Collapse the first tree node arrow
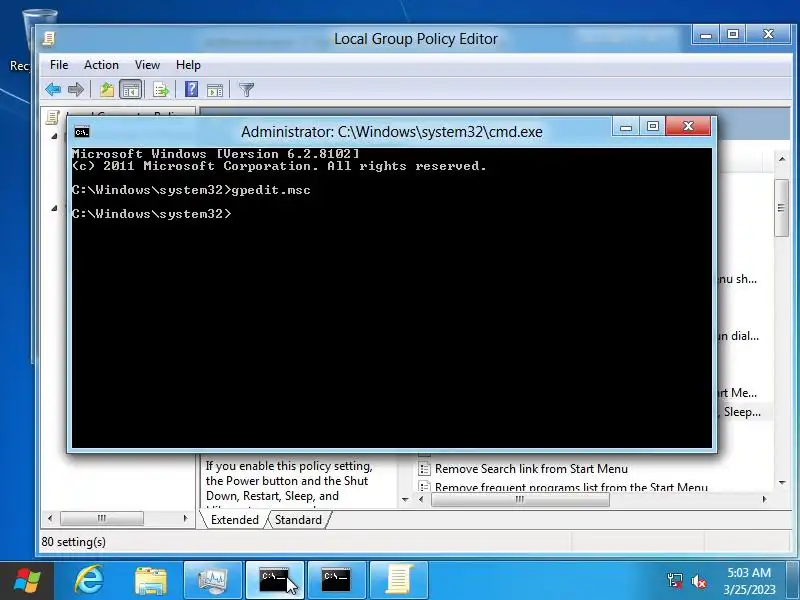This screenshot has width=800, height=600. click(54, 136)
